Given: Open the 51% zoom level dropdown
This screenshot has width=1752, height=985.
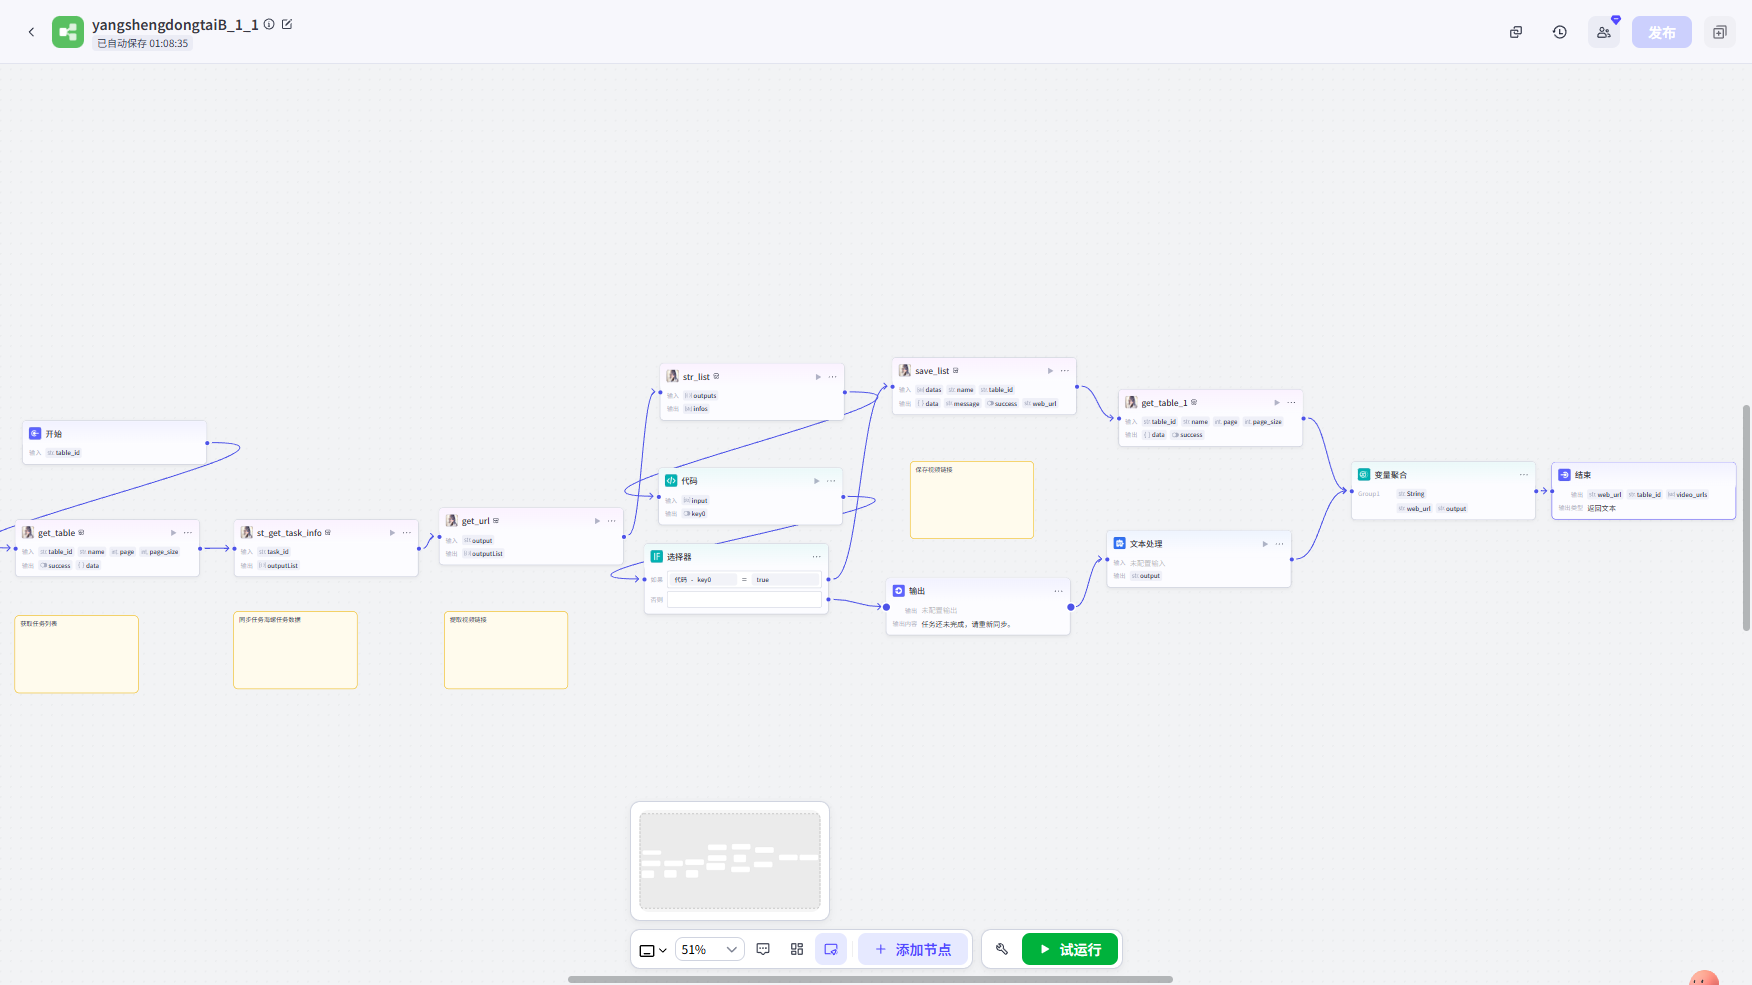Looking at the screenshot, I should (x=710, y=949).
